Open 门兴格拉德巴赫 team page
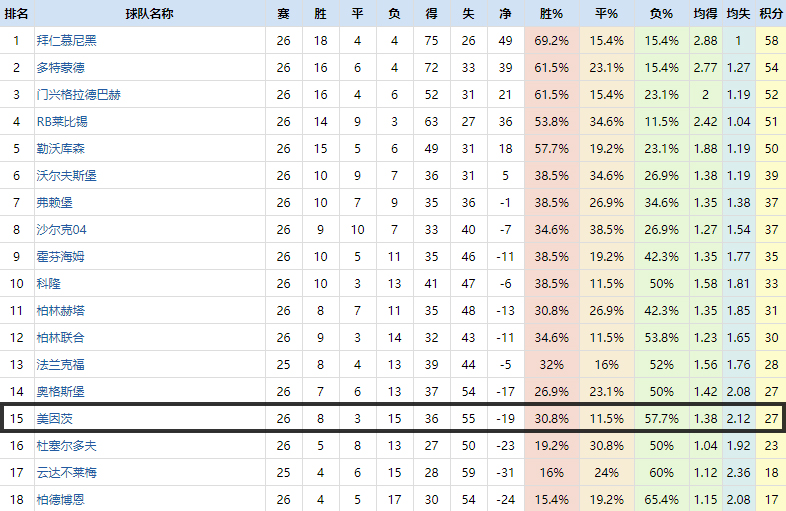Viewport: 786px width, 511px height. tap(78, 95)
